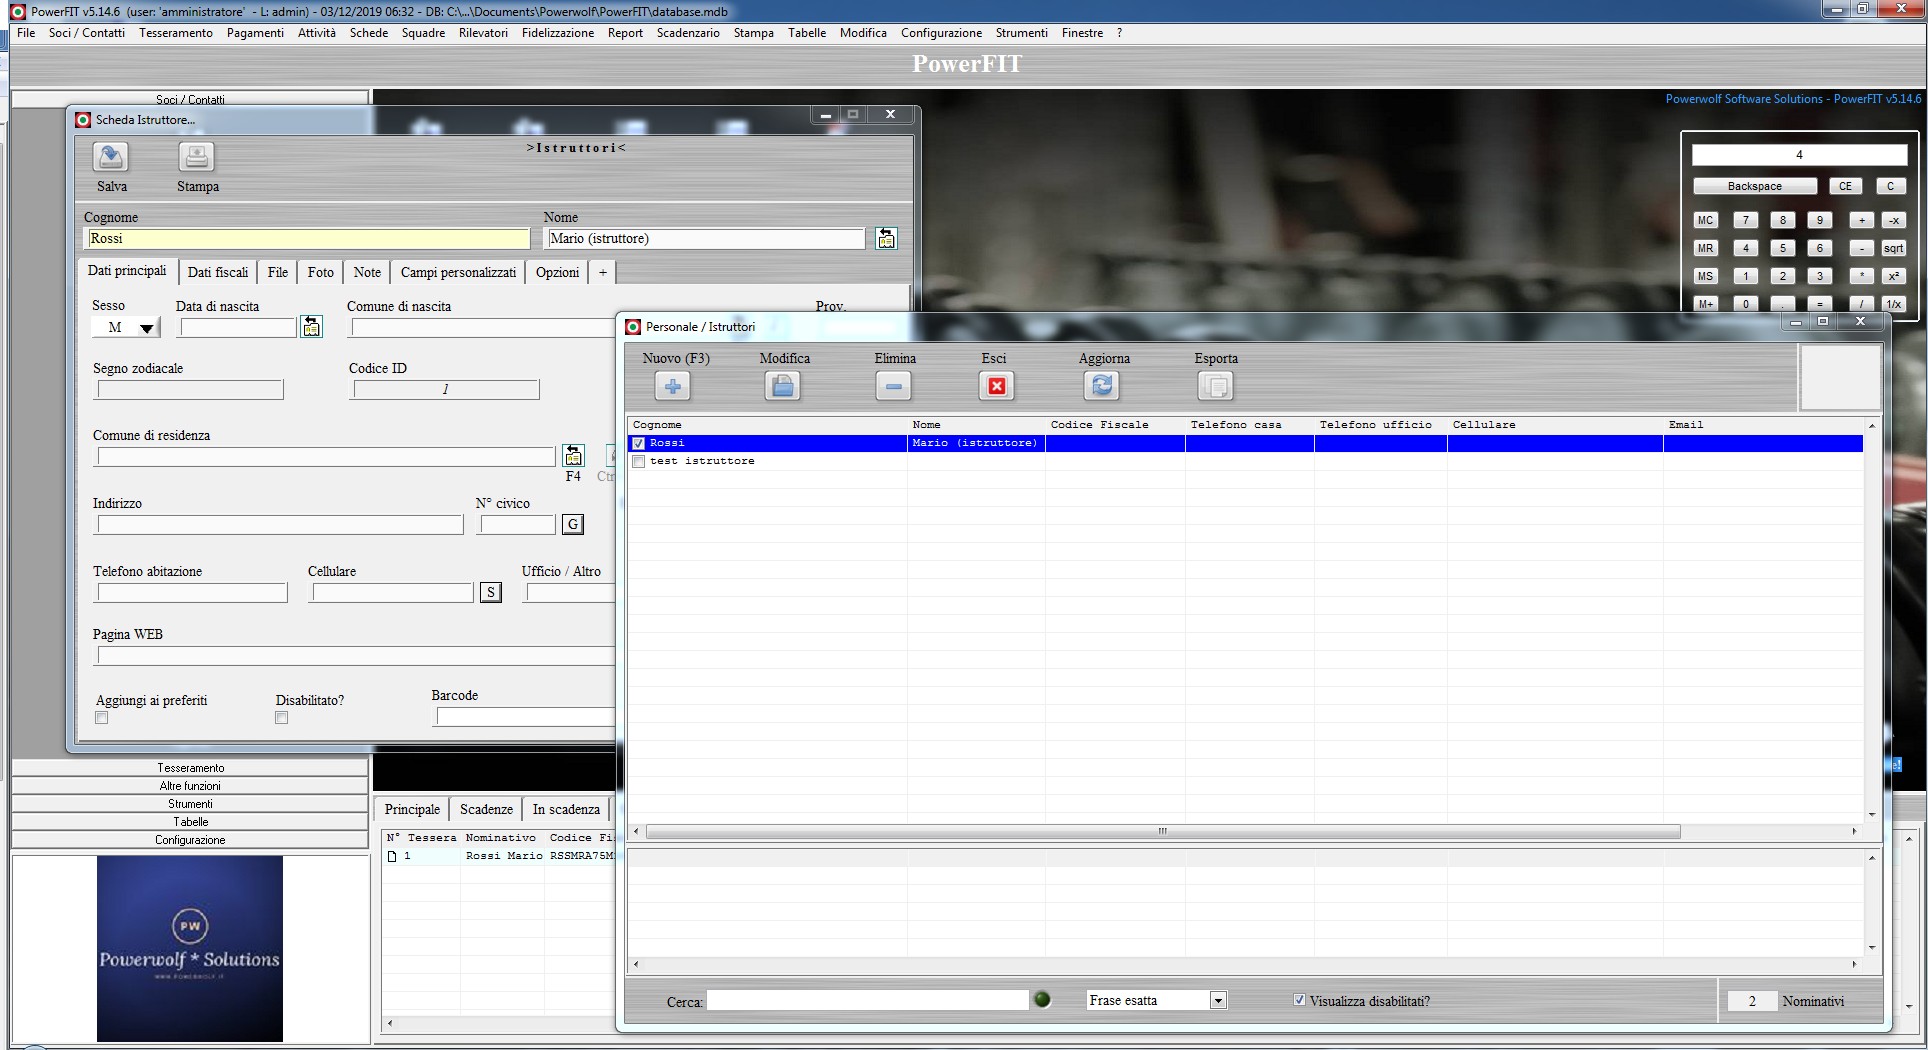This screenshot has height=1050, width=1928.
Task: Click calculator MR memory key
Action: 1706,248
